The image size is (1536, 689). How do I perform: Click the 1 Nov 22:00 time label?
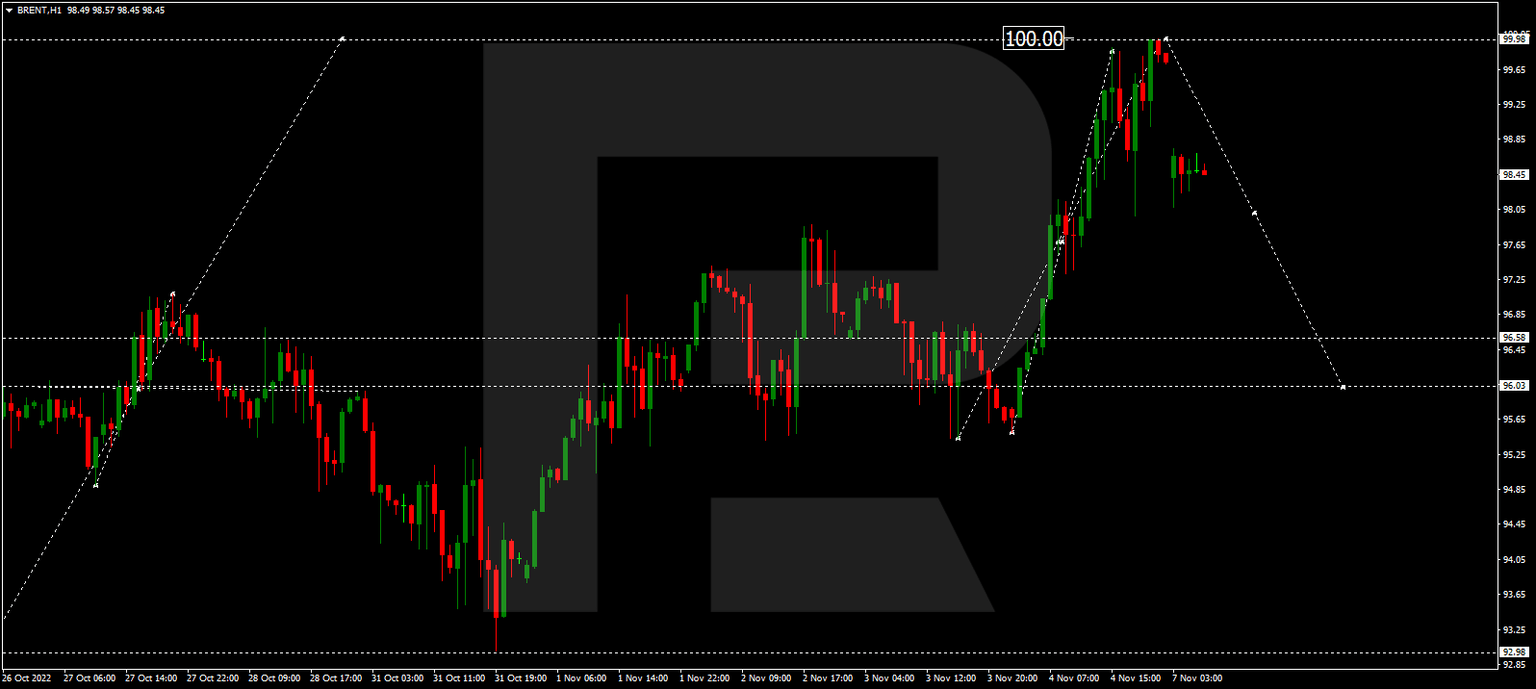coord(705,678)
